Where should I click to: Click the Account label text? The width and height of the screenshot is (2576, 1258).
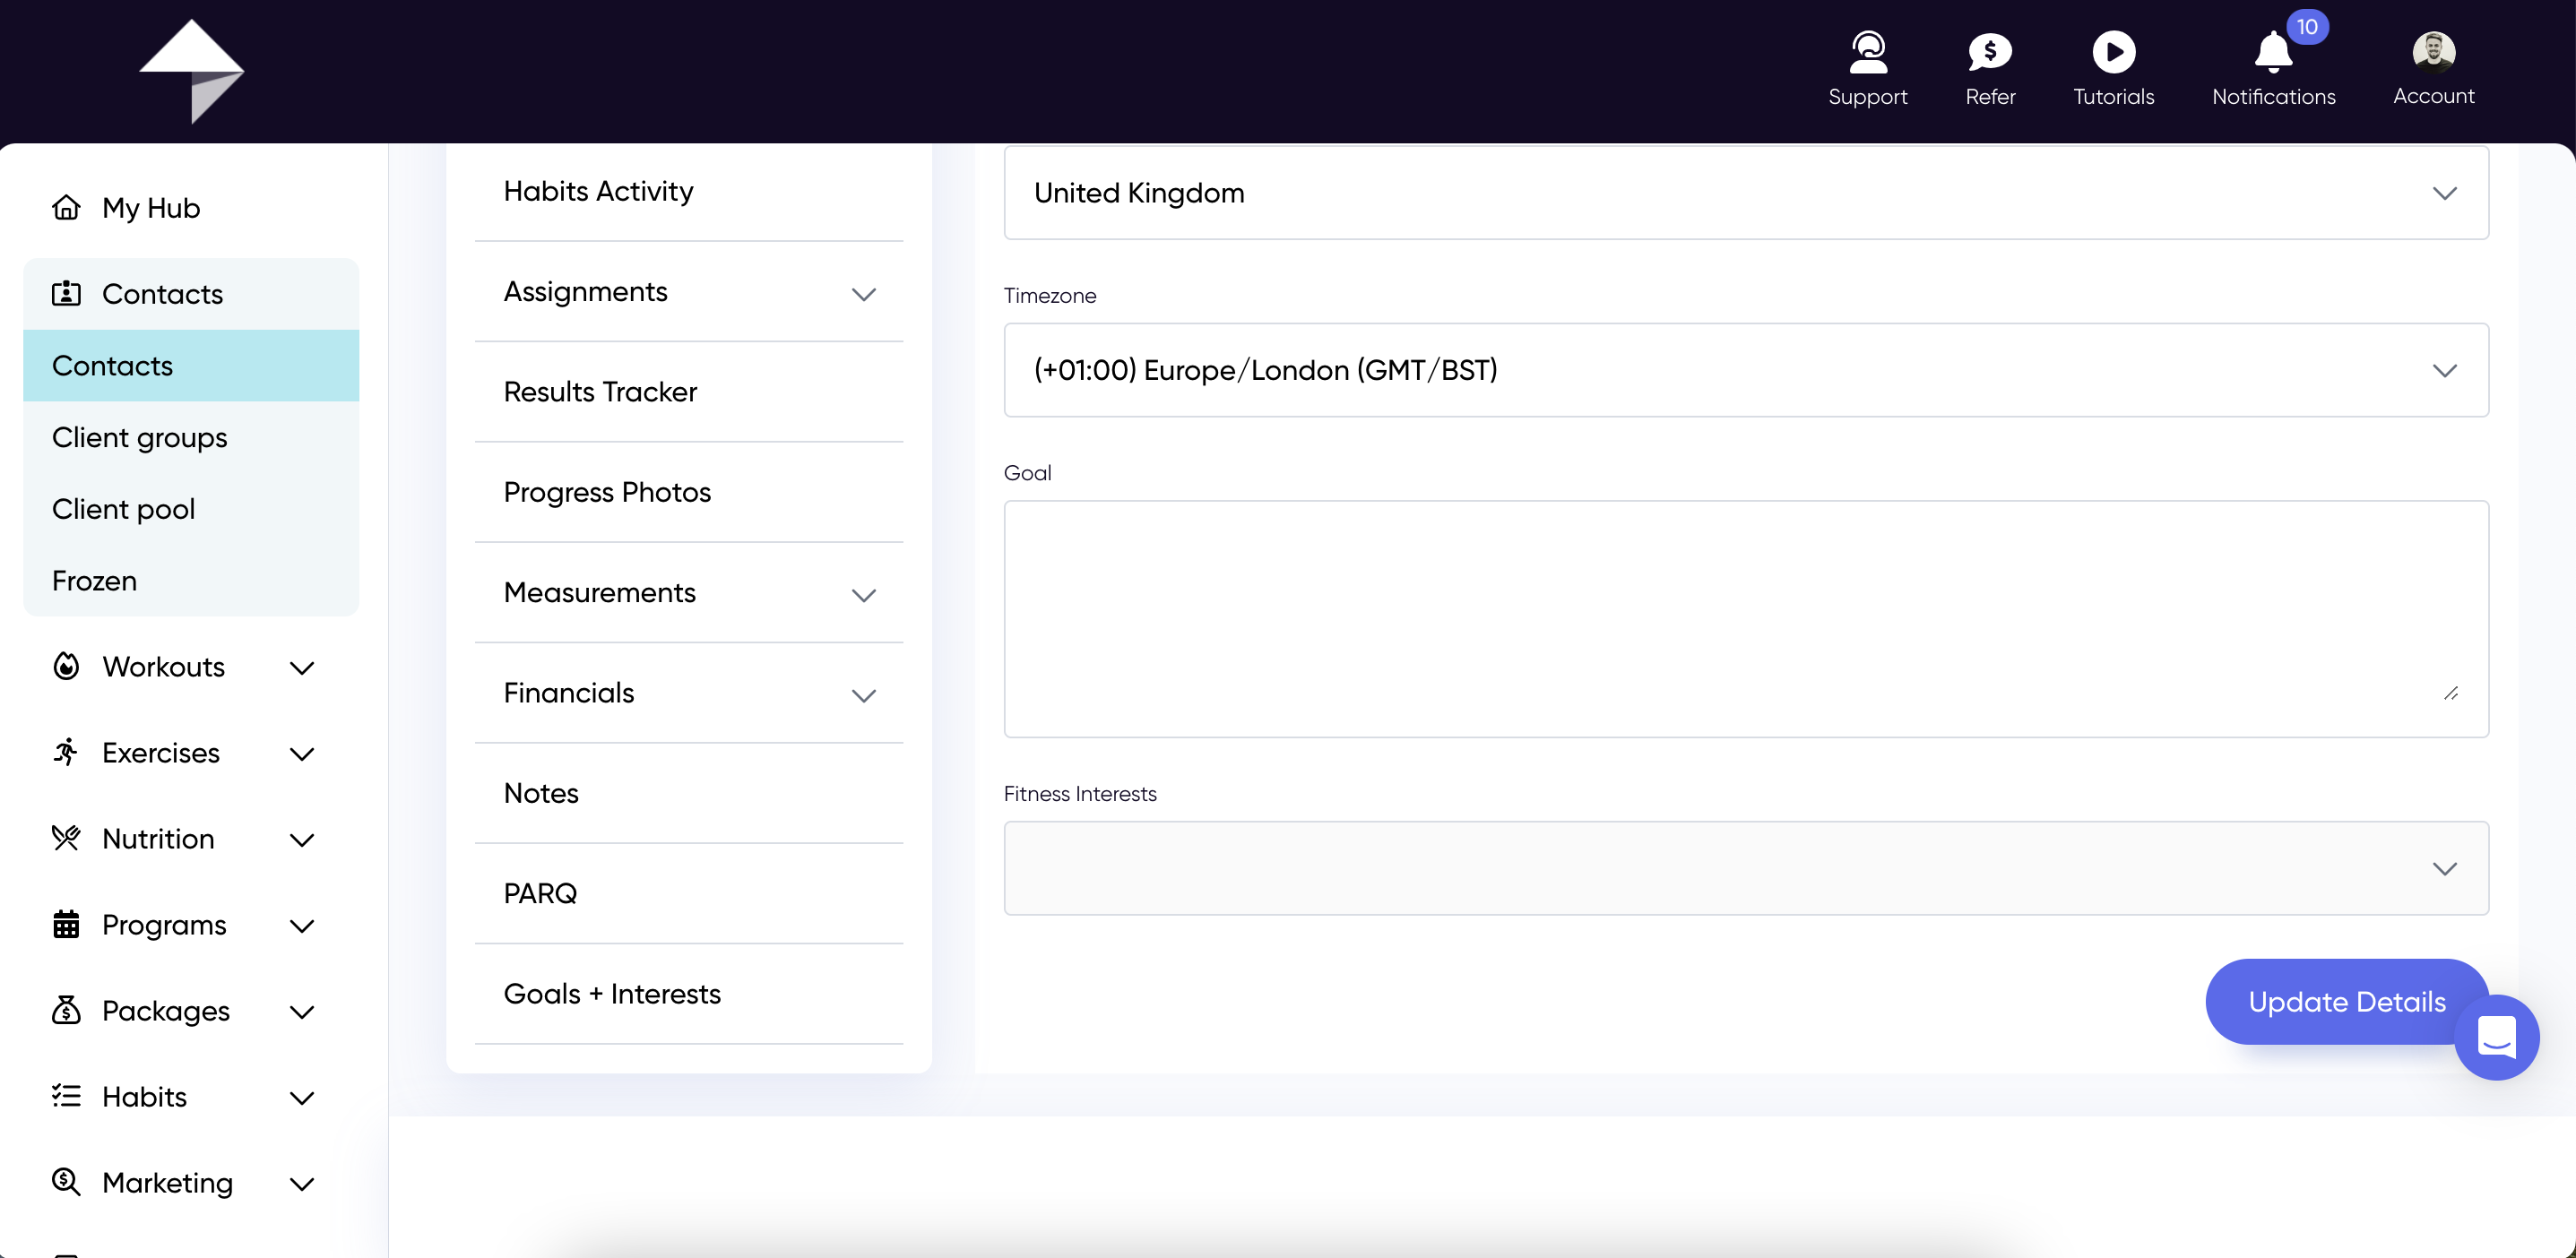[2433, 96]
